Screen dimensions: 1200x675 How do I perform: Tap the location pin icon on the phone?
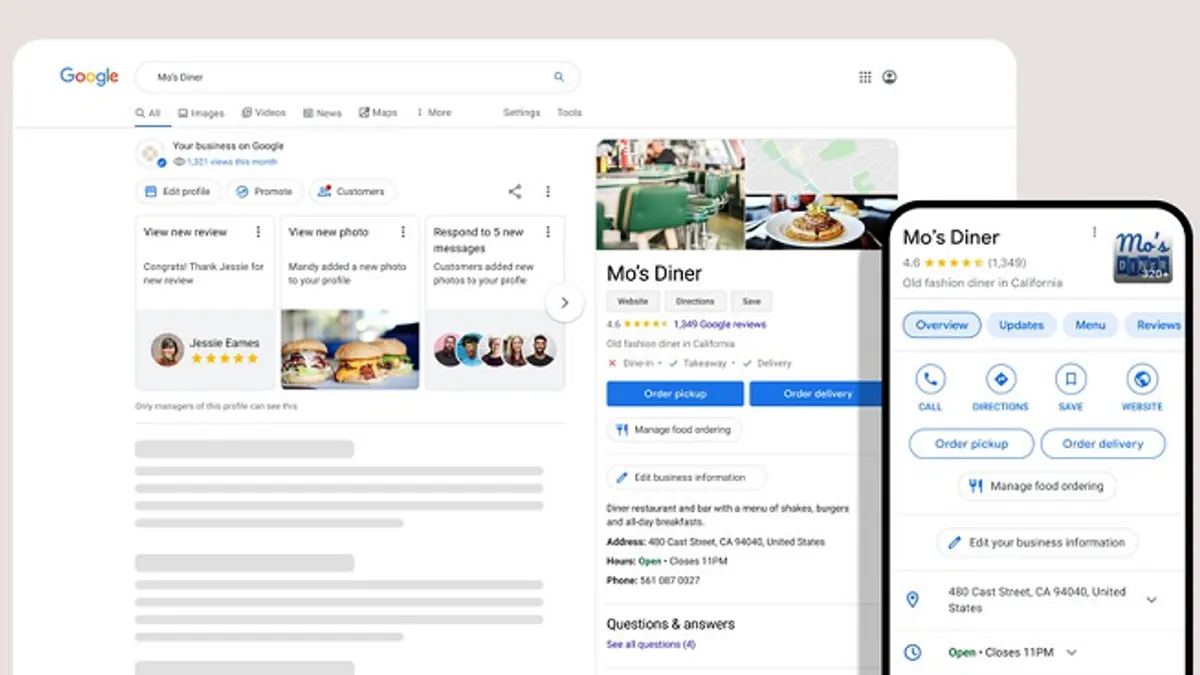click(x=912, y=599)
